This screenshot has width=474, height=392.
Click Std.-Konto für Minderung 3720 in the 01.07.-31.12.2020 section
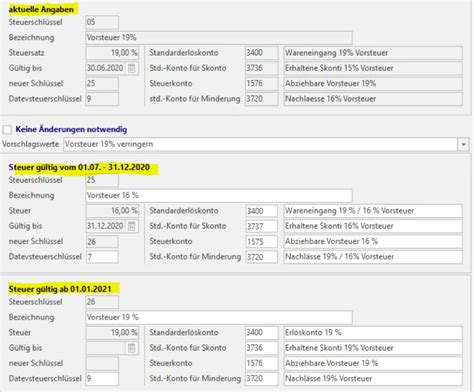click(x=261, y=257)
